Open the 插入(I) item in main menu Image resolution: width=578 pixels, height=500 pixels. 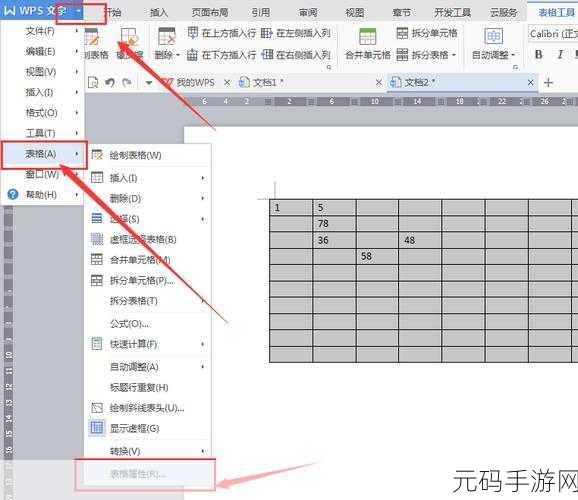coord(43,93)
